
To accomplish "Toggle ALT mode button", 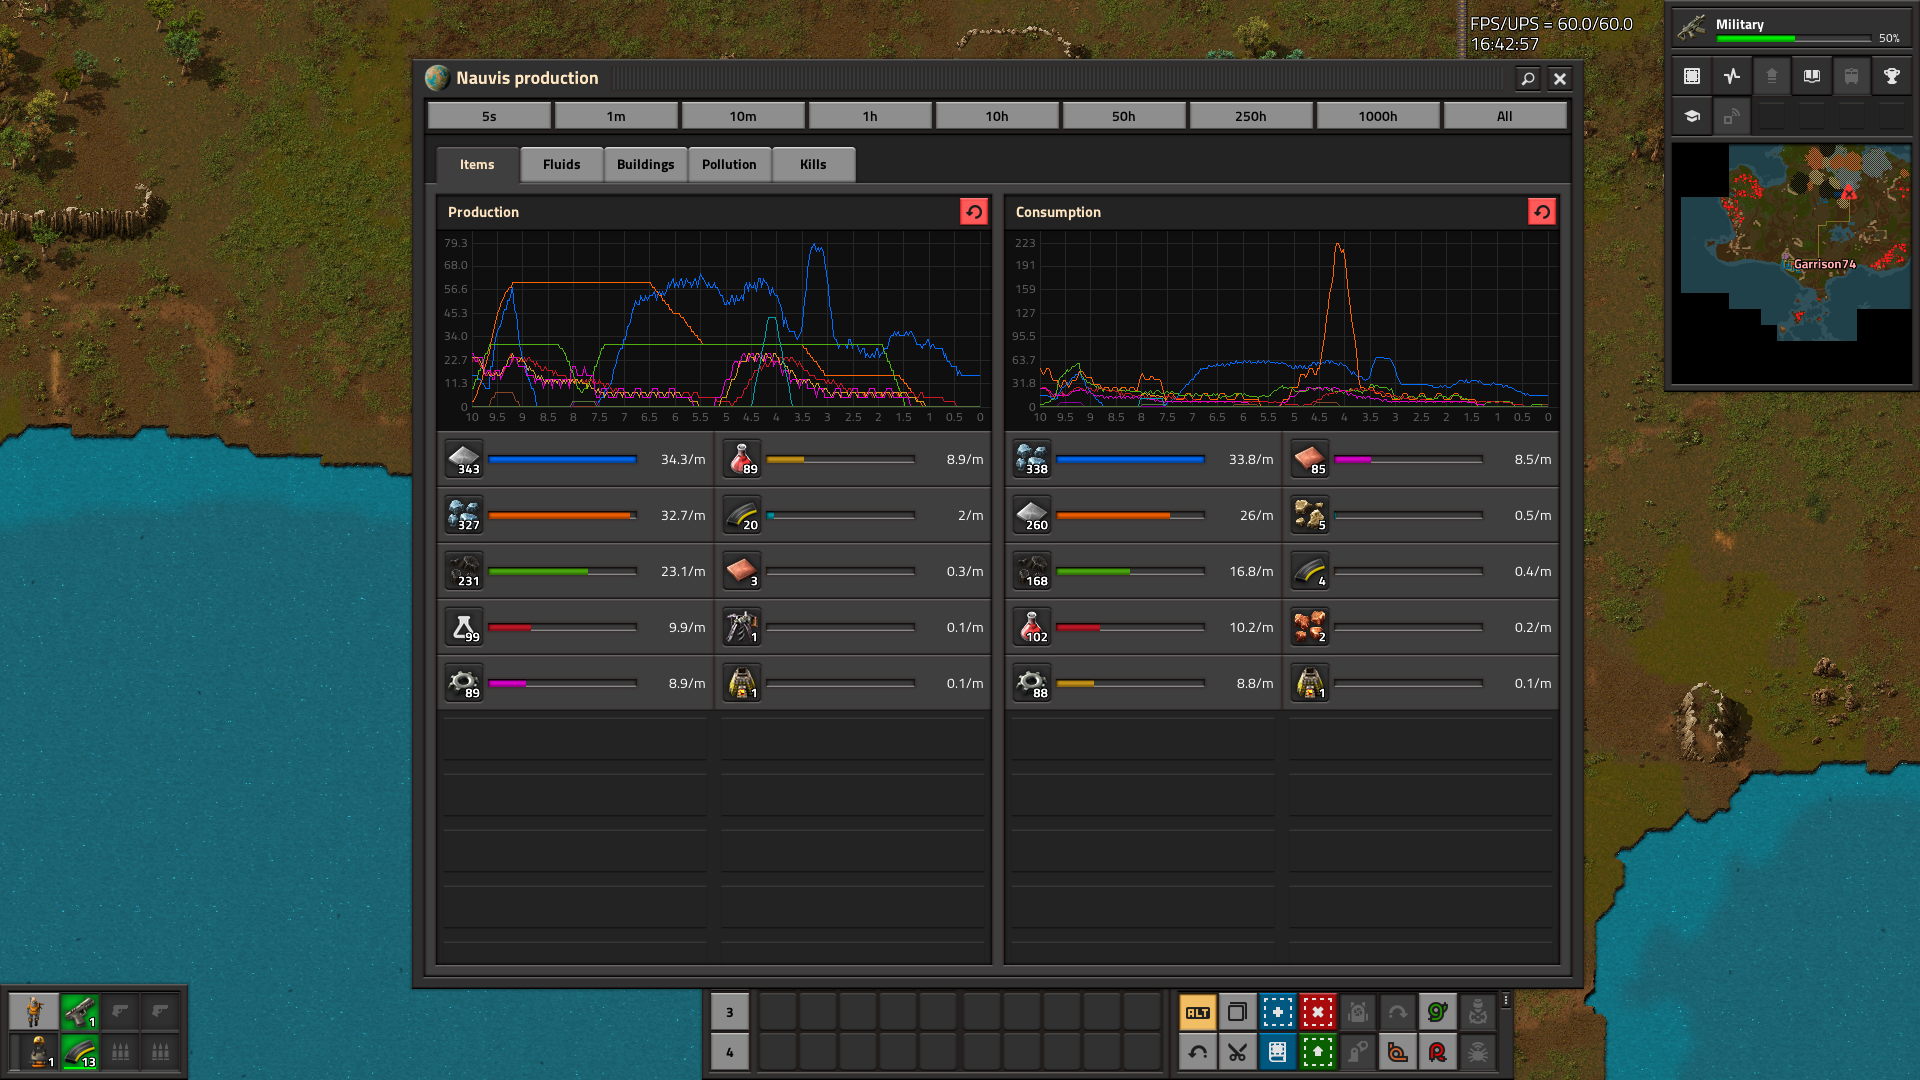I will coord(1197,1012).
